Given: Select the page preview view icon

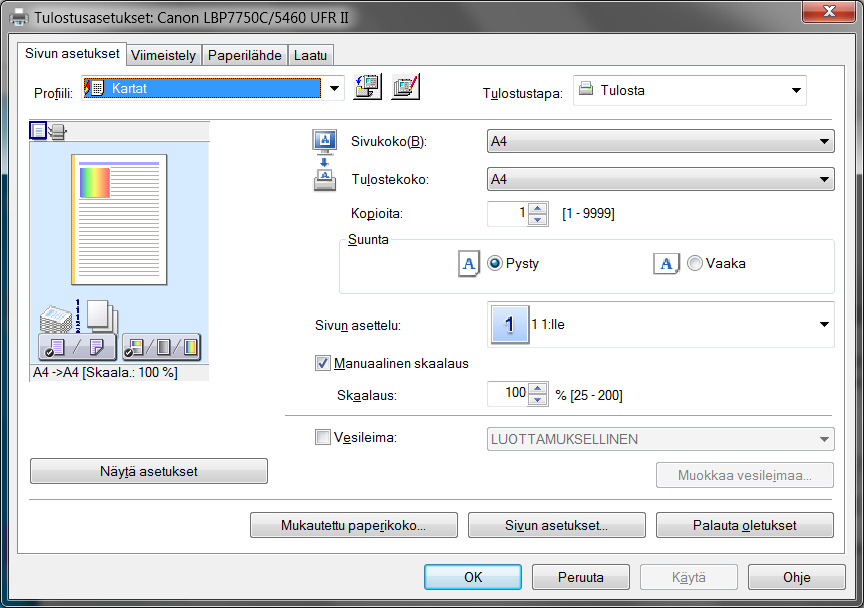Looking at the screenshot, I should pyautogui.click(x=39, y=131).
